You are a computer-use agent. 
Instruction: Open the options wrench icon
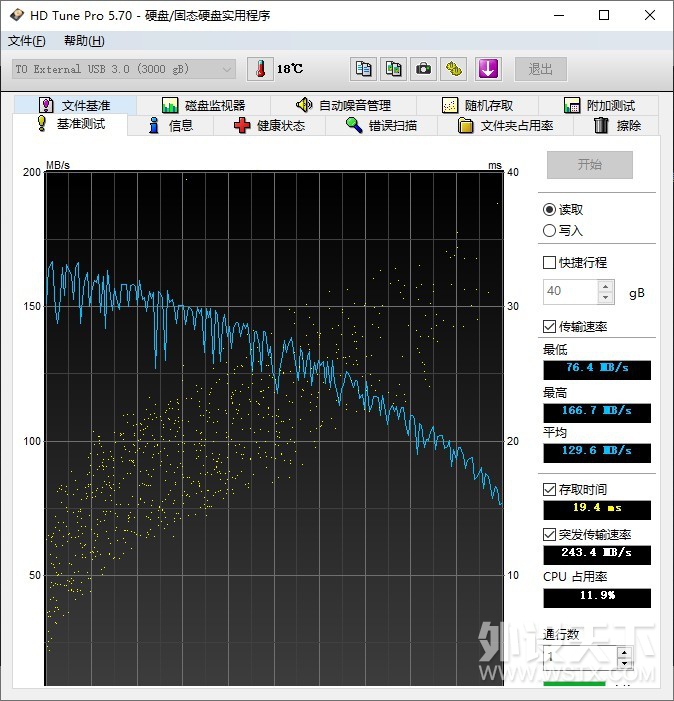click(455, 69)
